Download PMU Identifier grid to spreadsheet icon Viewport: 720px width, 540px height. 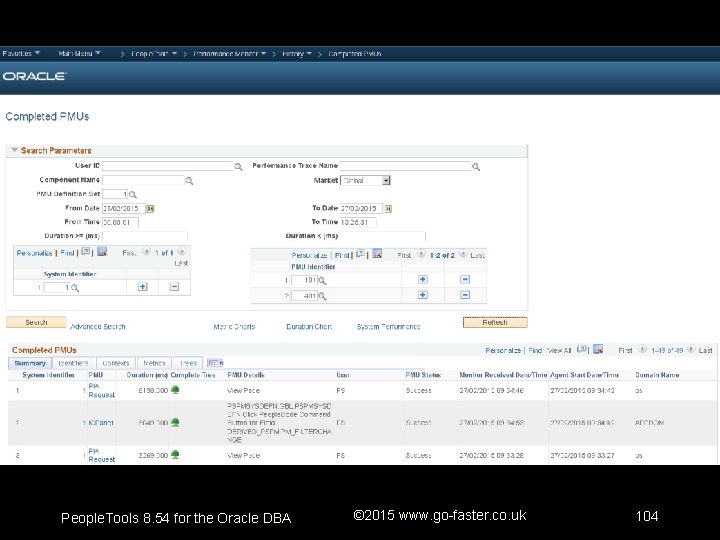pos(377,253)
